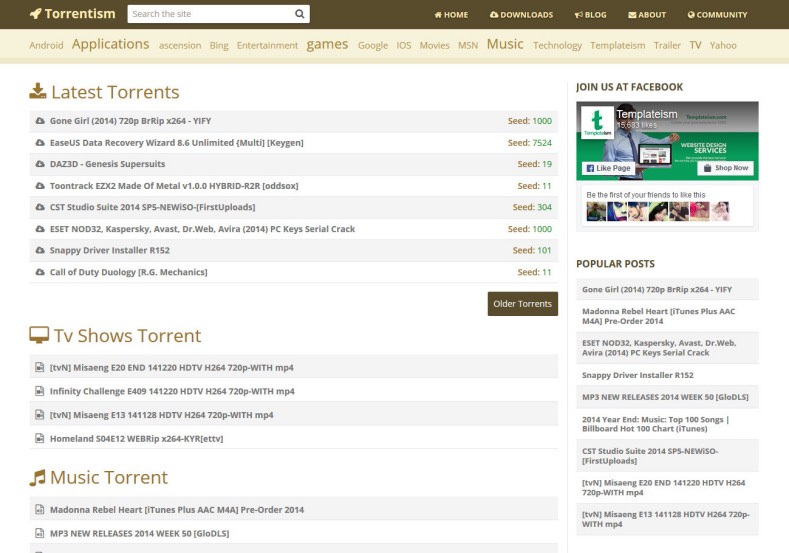Screen dimensions: 789x553
Task: Click the cloud icon beside Gone Girl torrent
Action: [x=40, y=121]
